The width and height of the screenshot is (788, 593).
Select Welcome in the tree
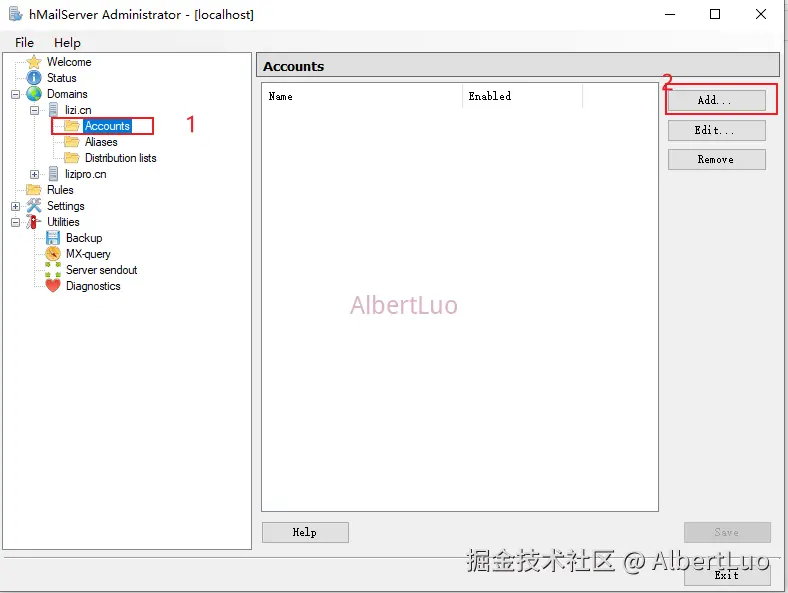coord(69,62)
